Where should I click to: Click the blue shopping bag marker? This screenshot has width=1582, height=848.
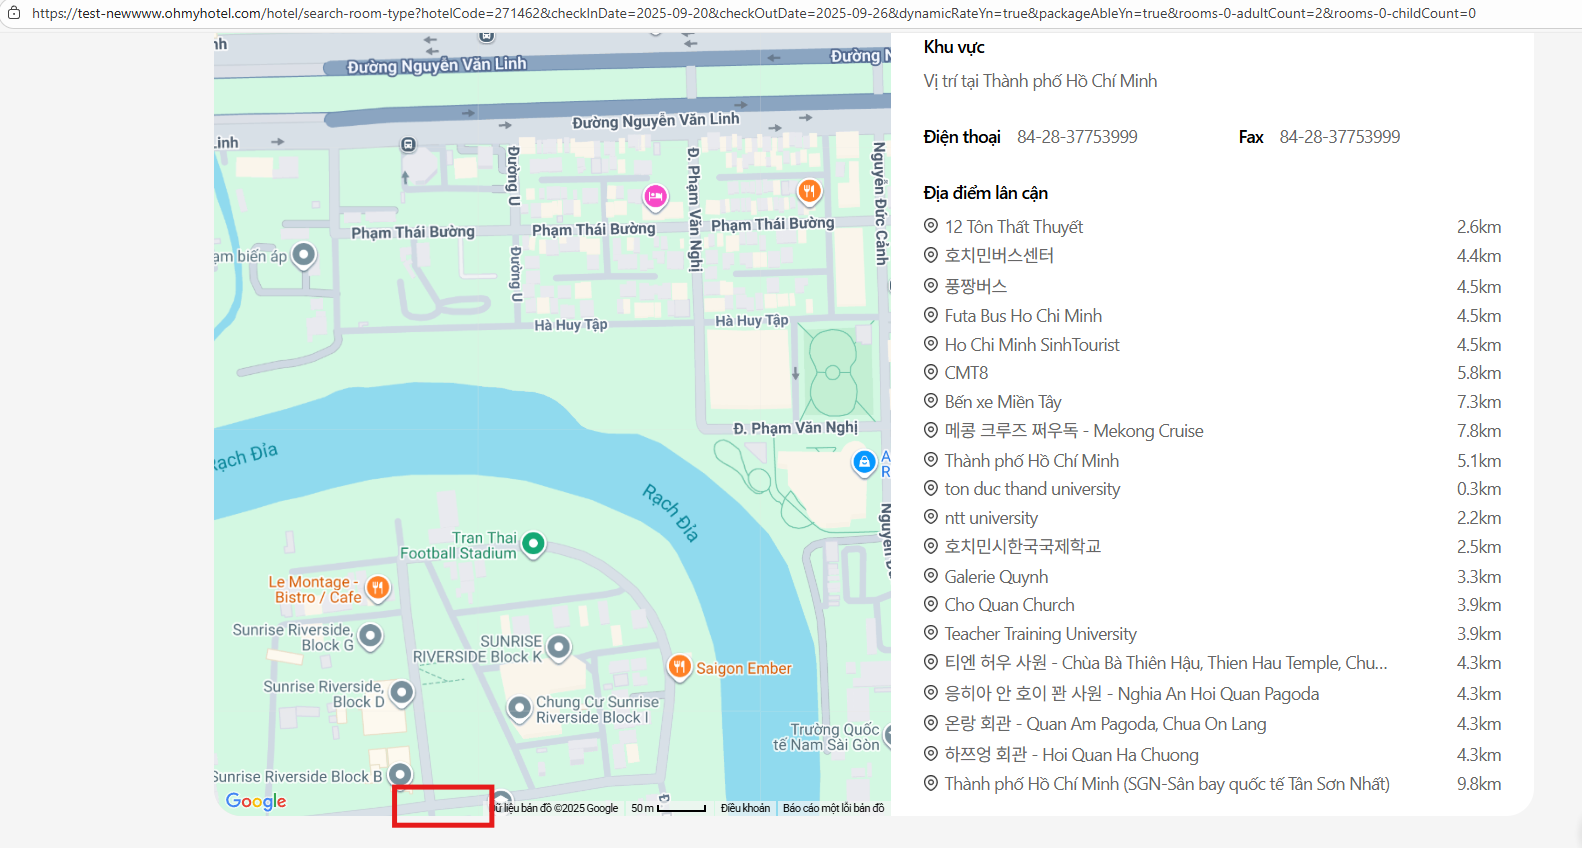pyautogui.click(x=864, y=463)
